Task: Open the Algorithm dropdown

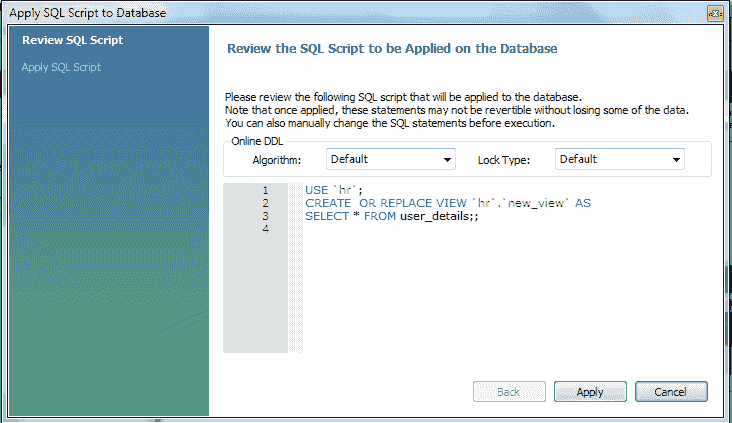Action: 391,159
